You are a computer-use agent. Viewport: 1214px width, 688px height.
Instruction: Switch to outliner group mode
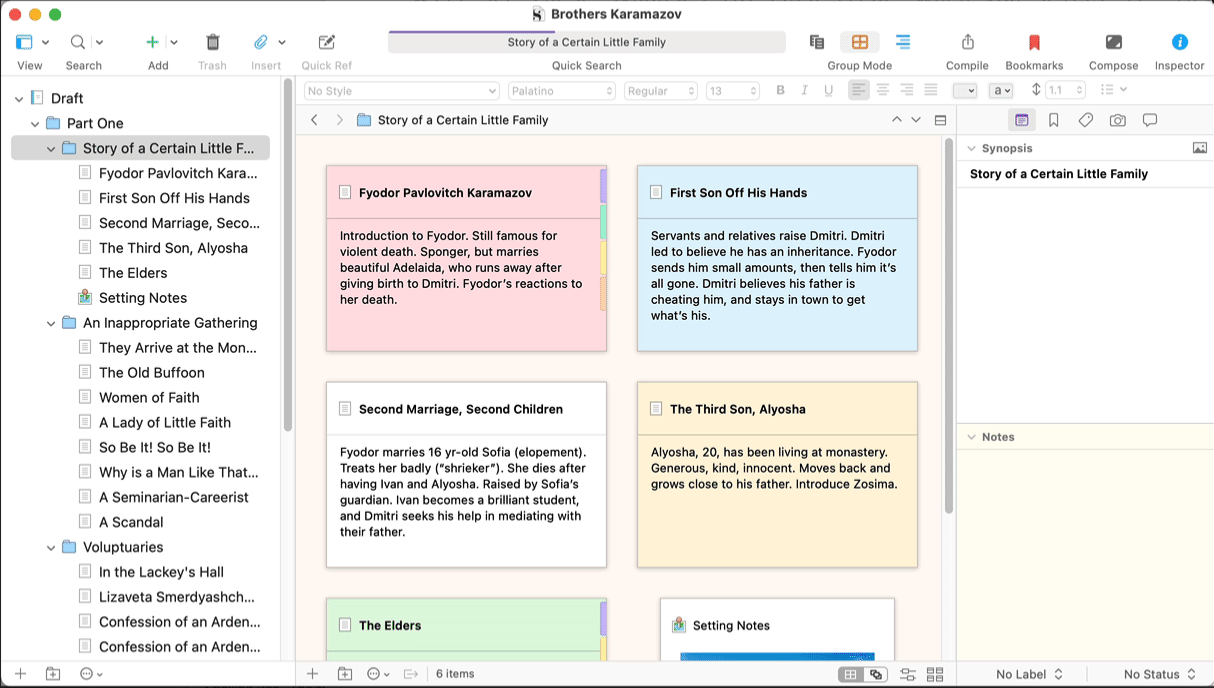coord(902,42)
